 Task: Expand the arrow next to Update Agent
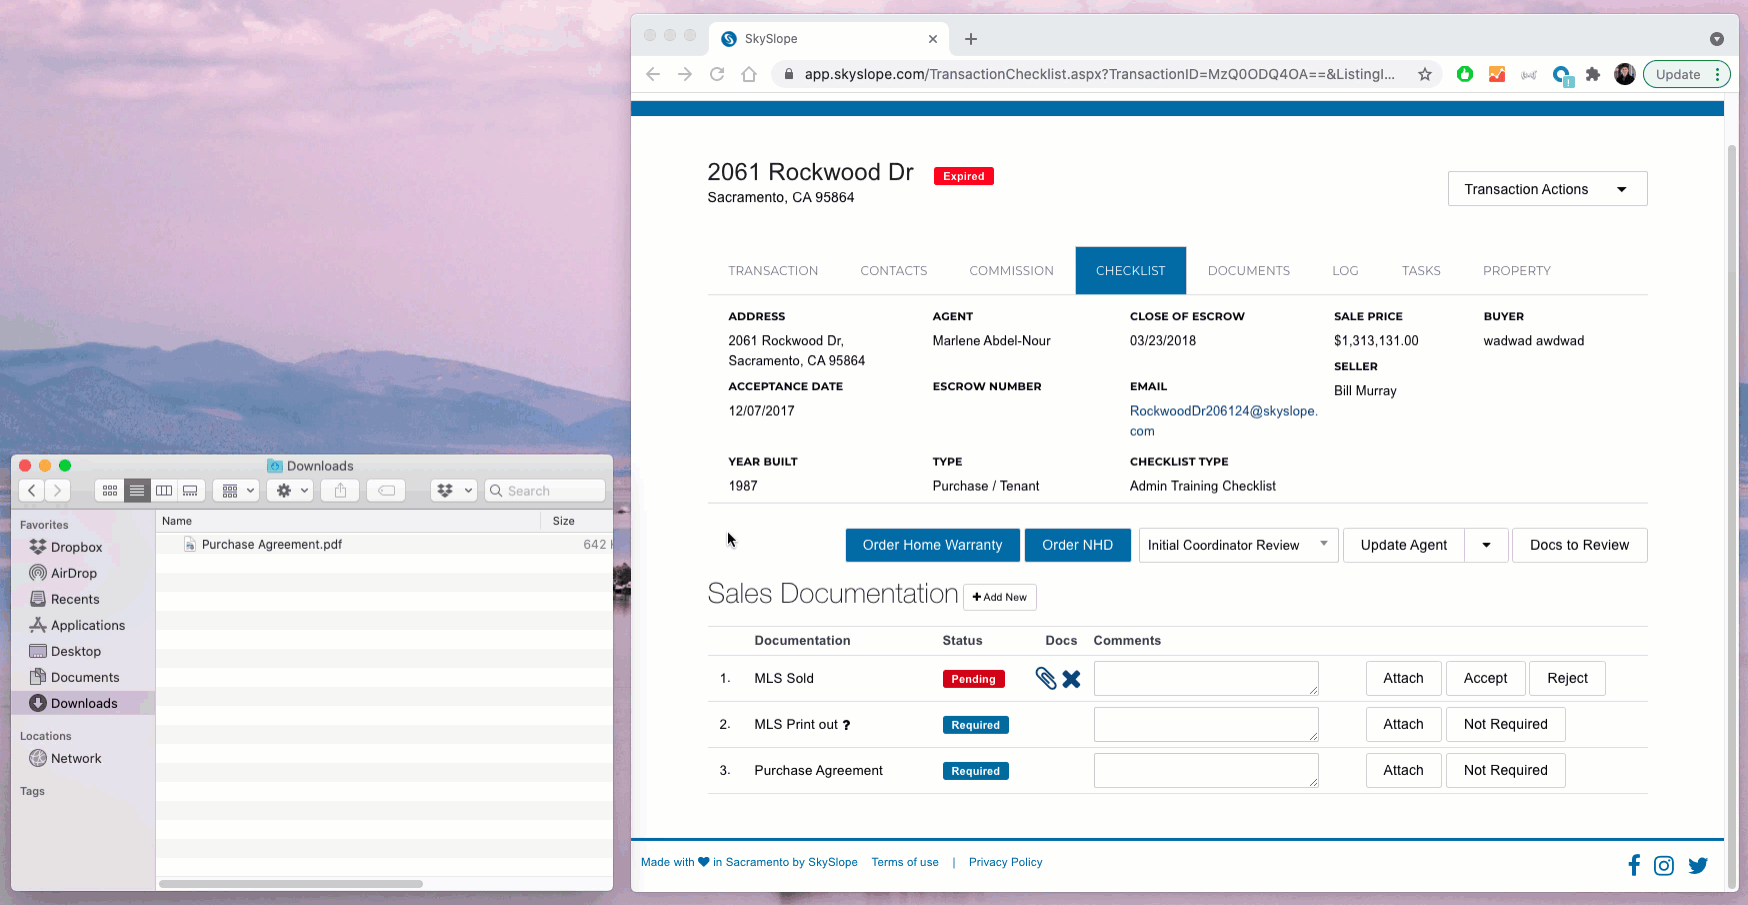point(1486,545)
